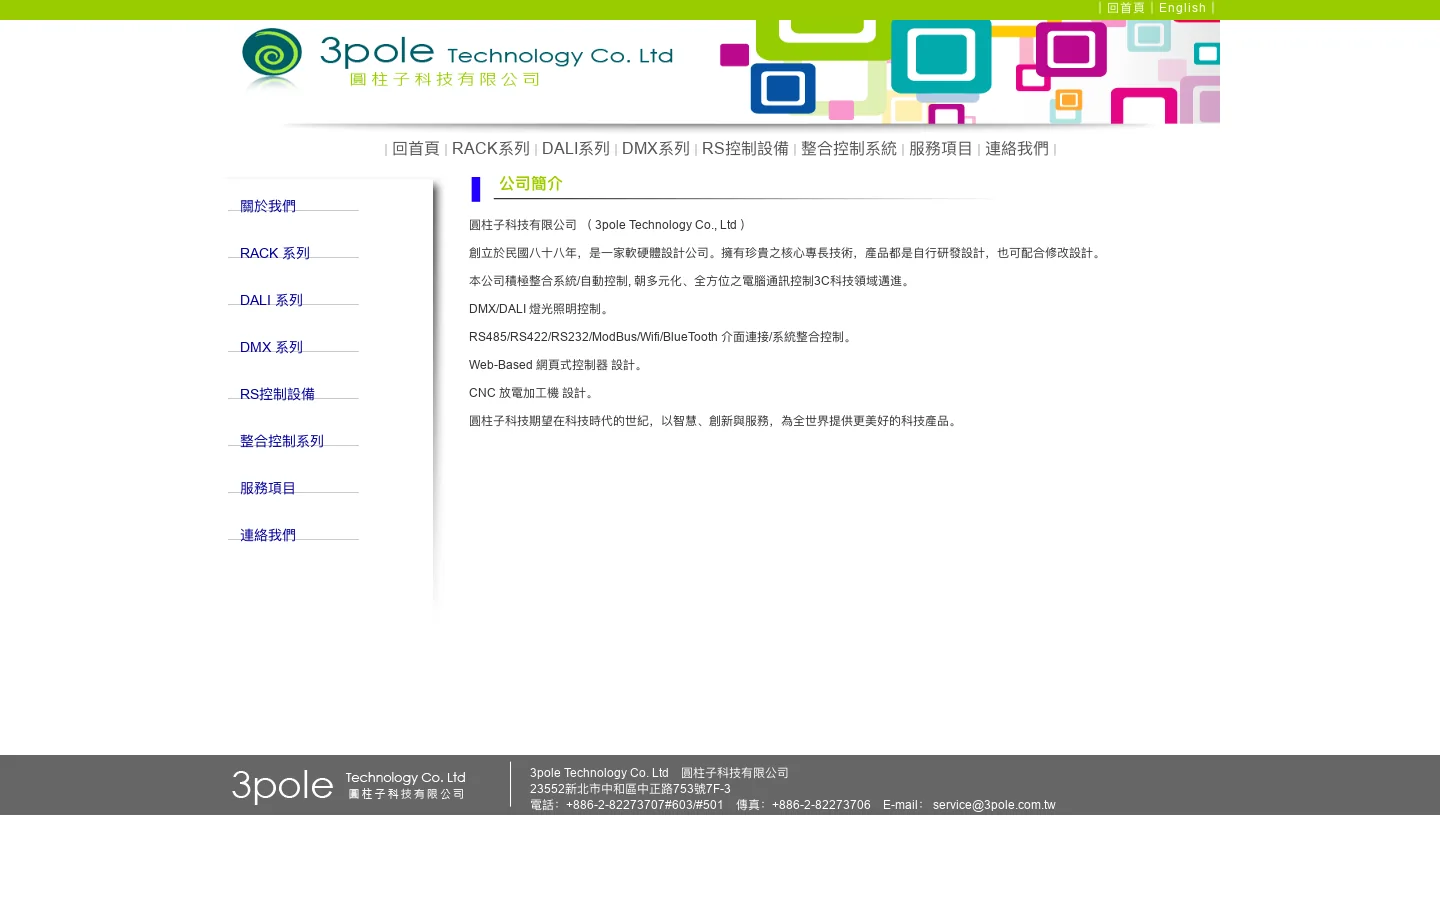Click the line 'Web-Based 網頁式控制器 設計。'

coord(558,365)
